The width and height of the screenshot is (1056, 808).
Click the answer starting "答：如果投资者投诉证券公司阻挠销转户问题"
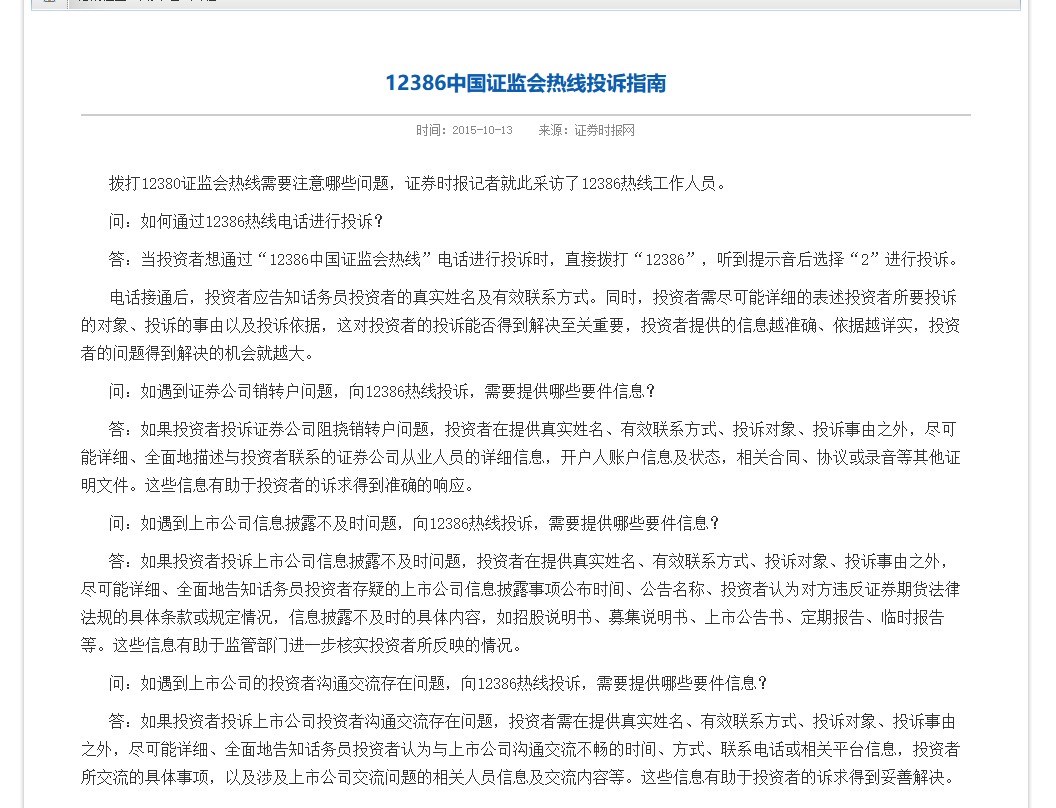521,457
